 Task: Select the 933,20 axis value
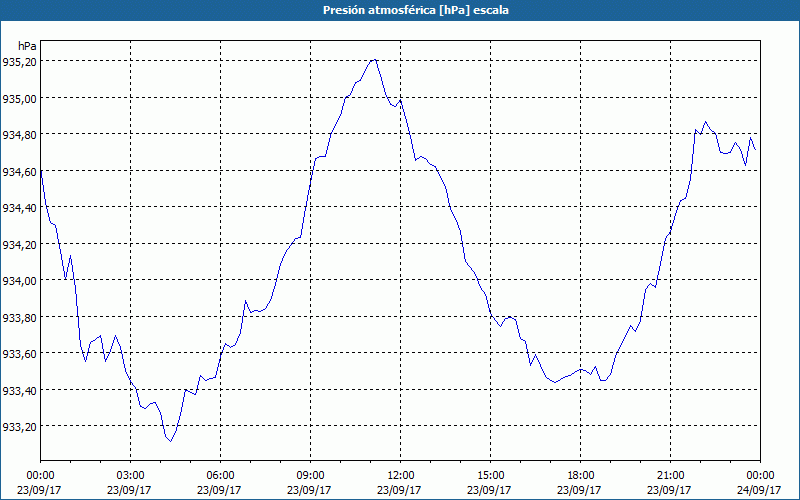(x=19, y=427)
